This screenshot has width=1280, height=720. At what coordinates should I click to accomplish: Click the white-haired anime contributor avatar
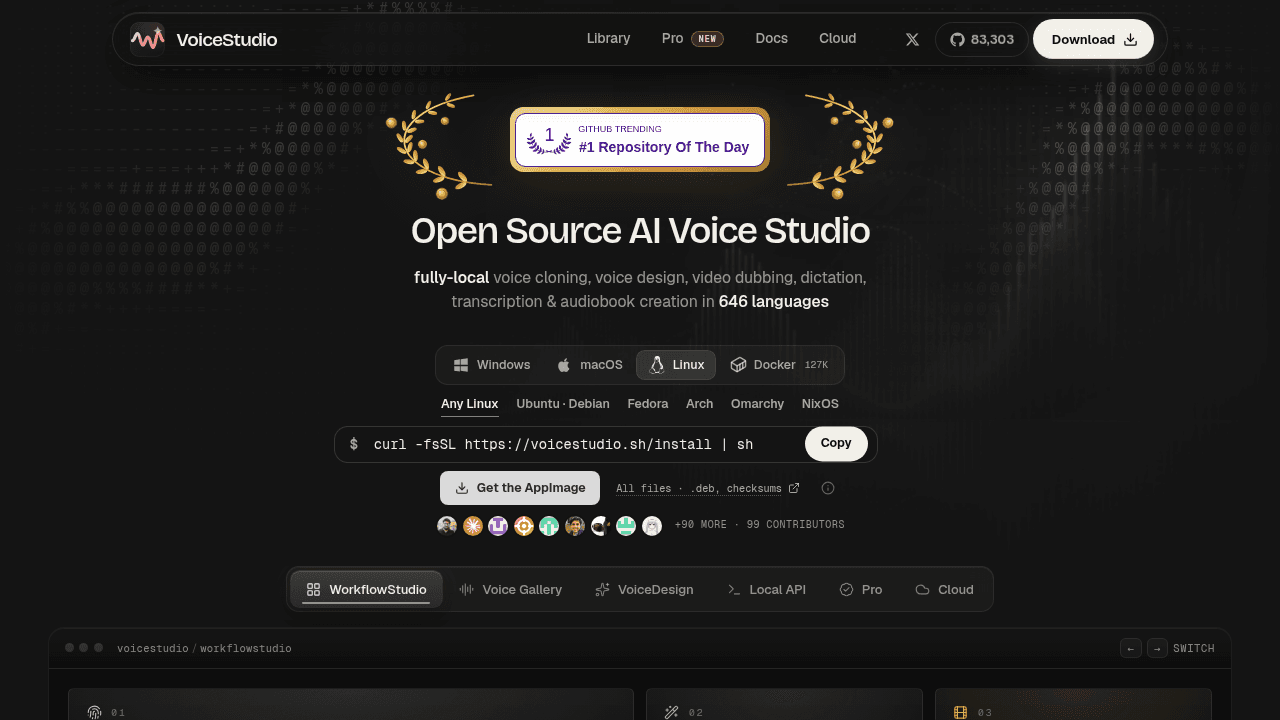click(x=652, y=525)
